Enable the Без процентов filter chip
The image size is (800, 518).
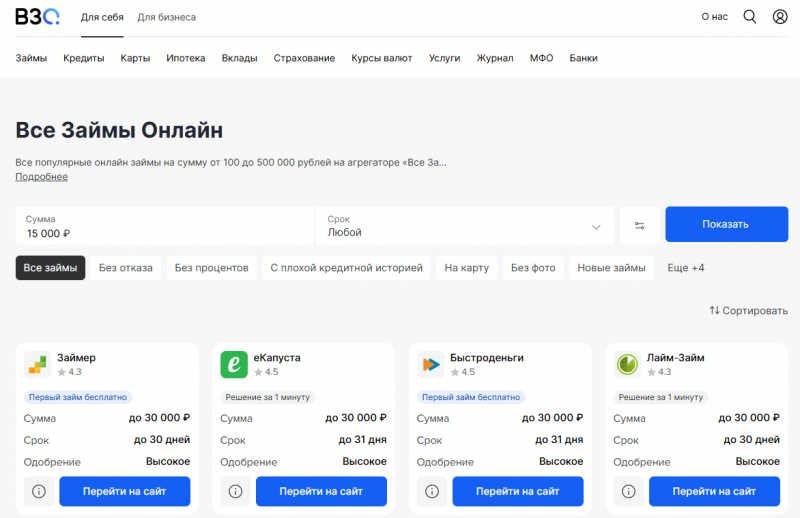211,268
